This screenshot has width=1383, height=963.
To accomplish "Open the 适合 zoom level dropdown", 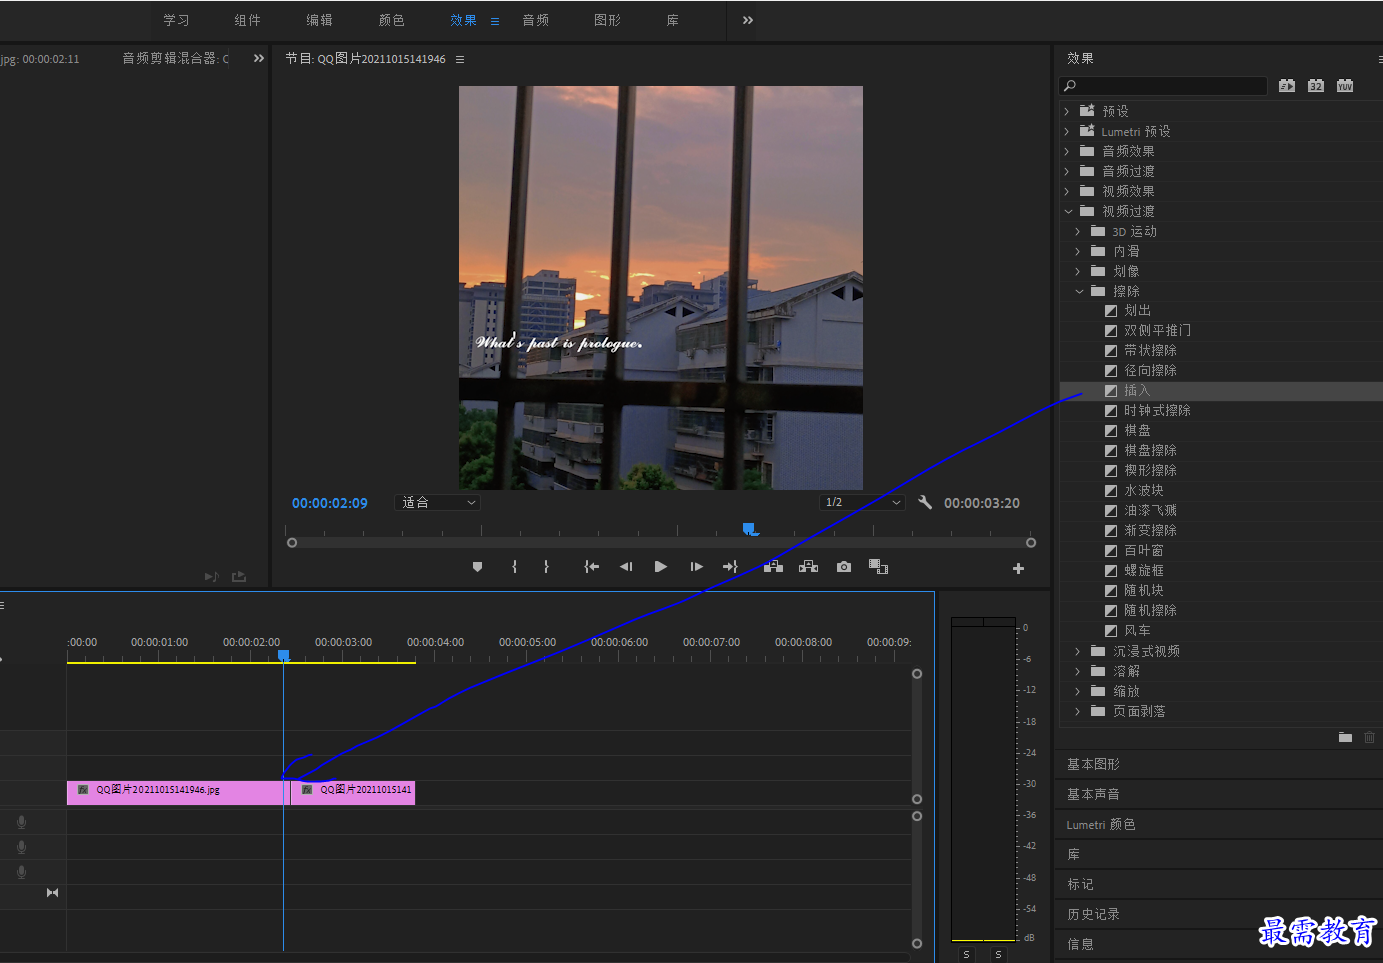I will 438,503.
